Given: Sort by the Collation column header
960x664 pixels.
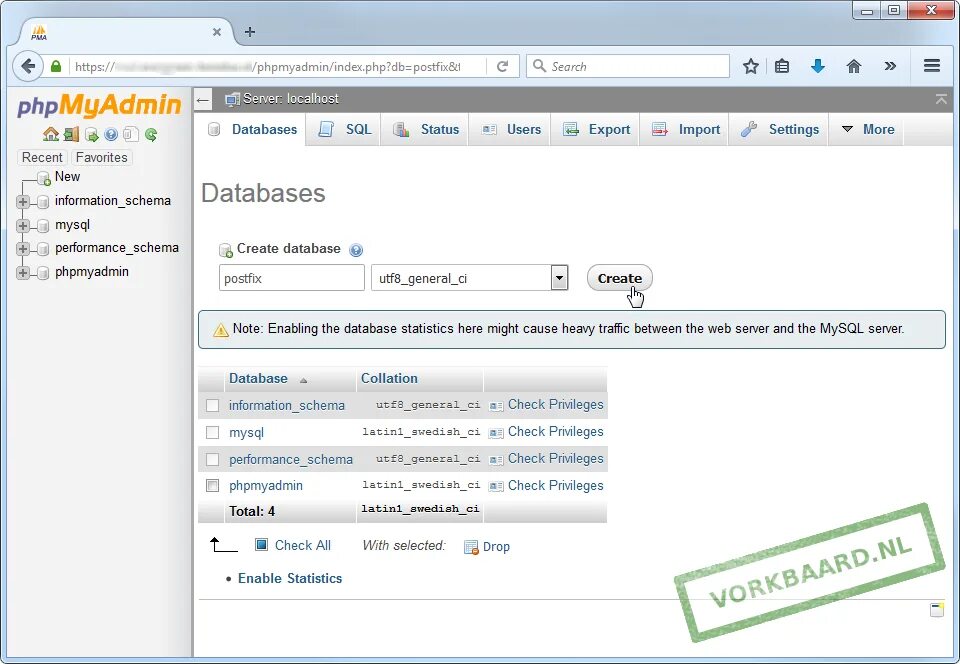Looking at the screenshot, I should 389,378.
